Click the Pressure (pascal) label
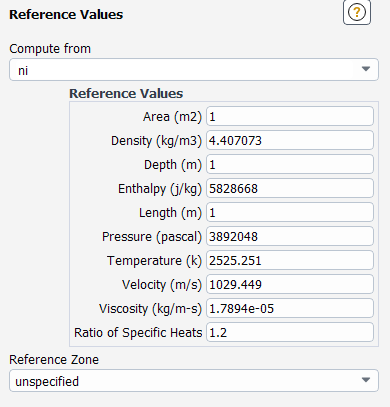390x407 pixels. tap(152, 237)
